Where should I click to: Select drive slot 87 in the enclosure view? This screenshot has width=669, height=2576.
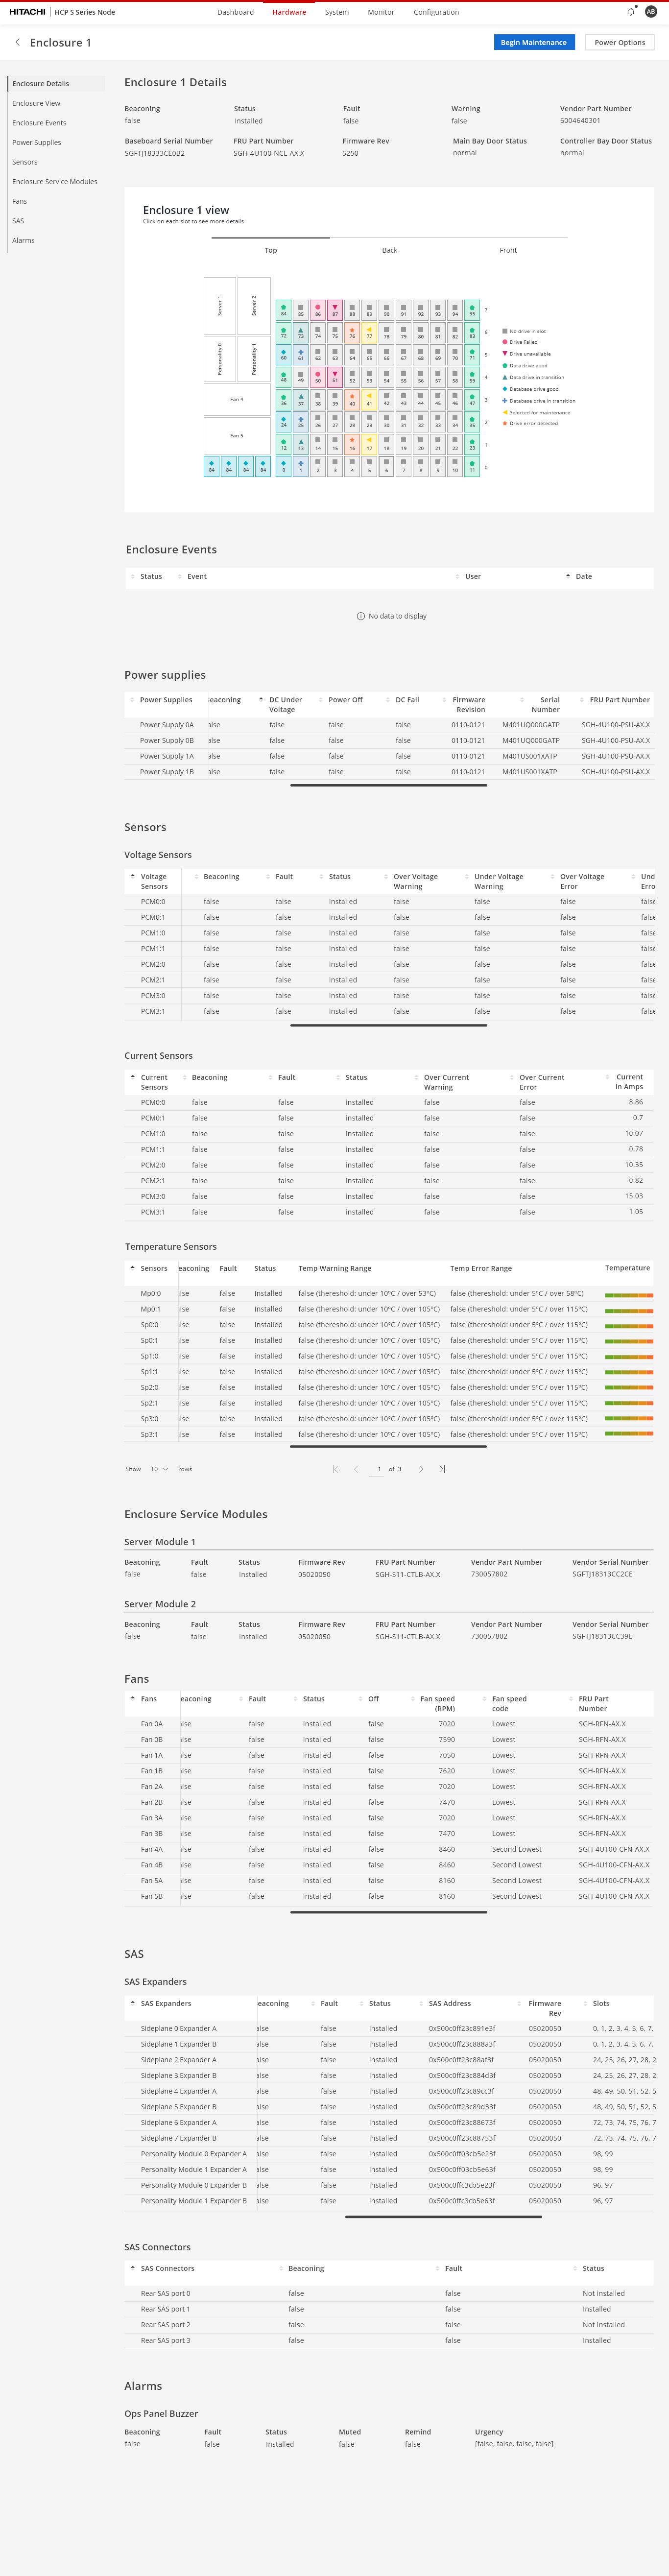tap(335, 310)
